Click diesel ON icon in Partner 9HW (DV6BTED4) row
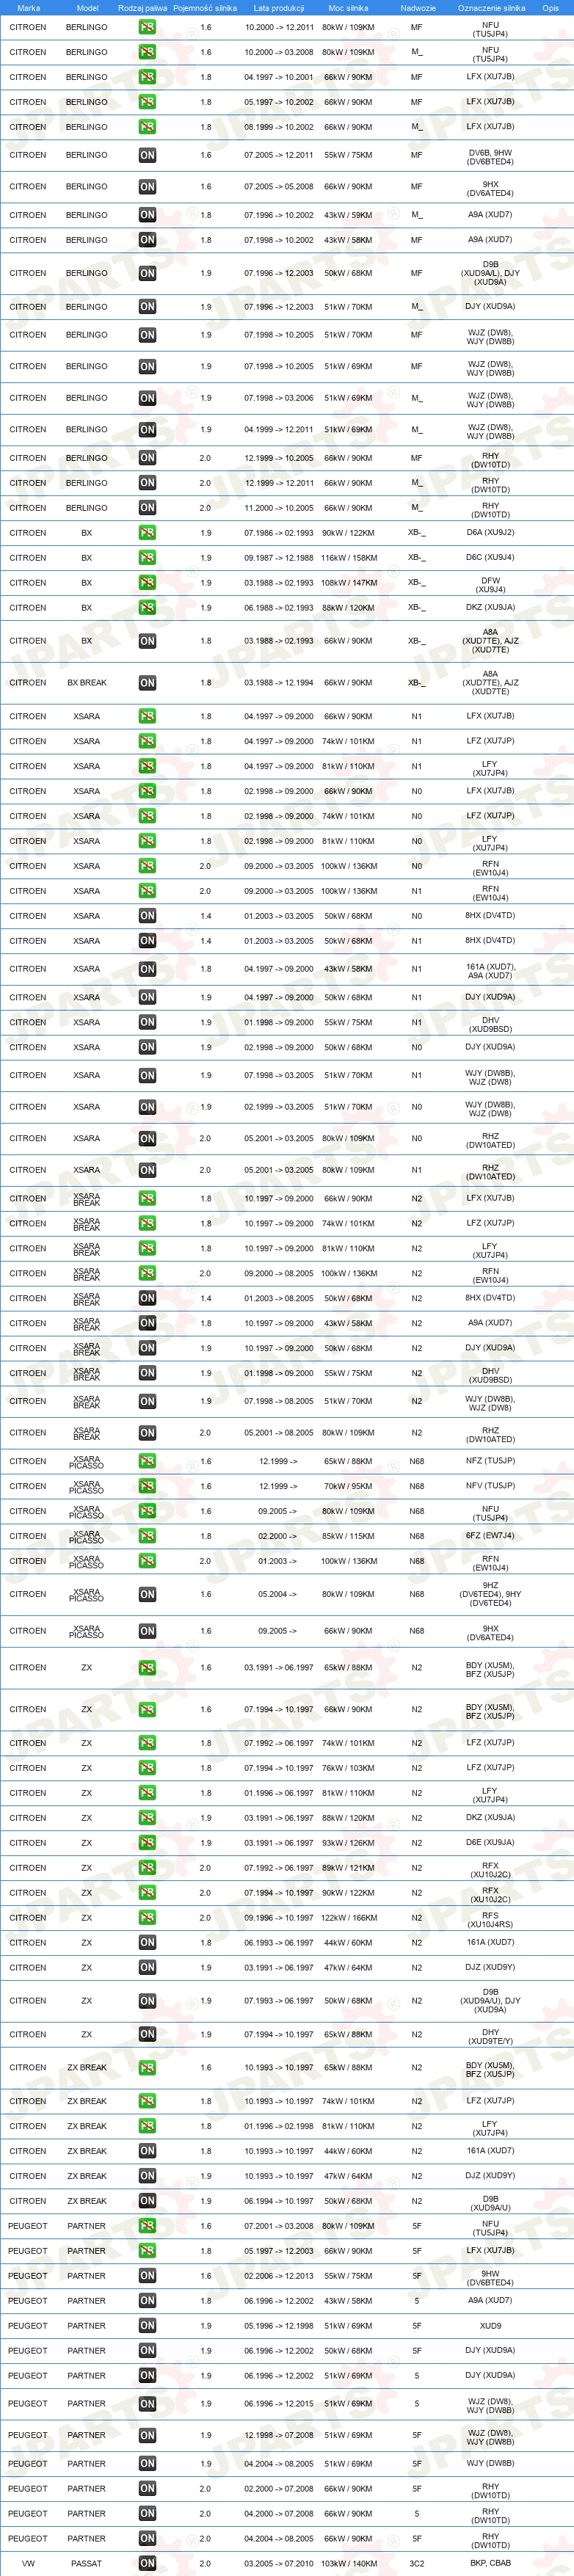Viewport: 574px width, 2576px height. tap(147, 2276)
